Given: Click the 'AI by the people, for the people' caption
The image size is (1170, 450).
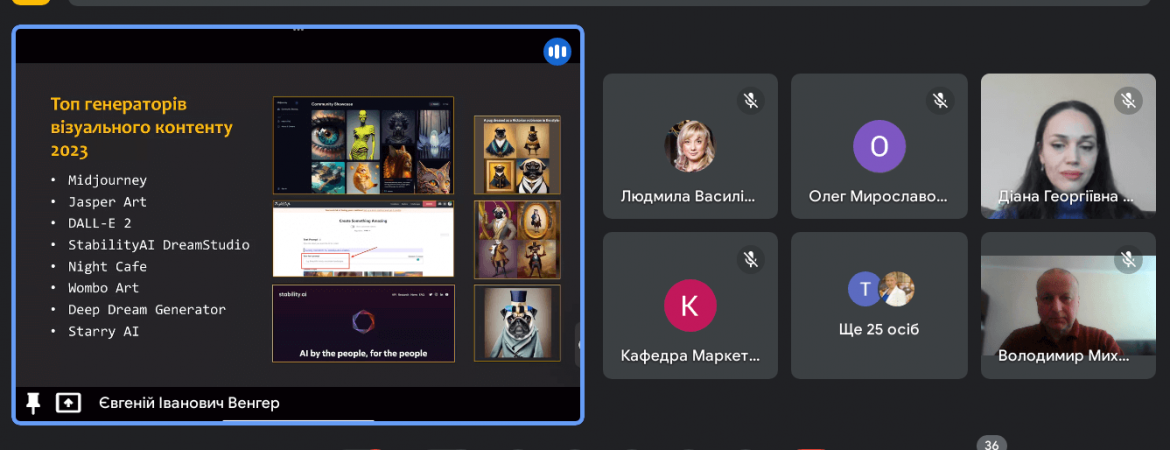Looking at the screenshot, I should coord(363,353).
